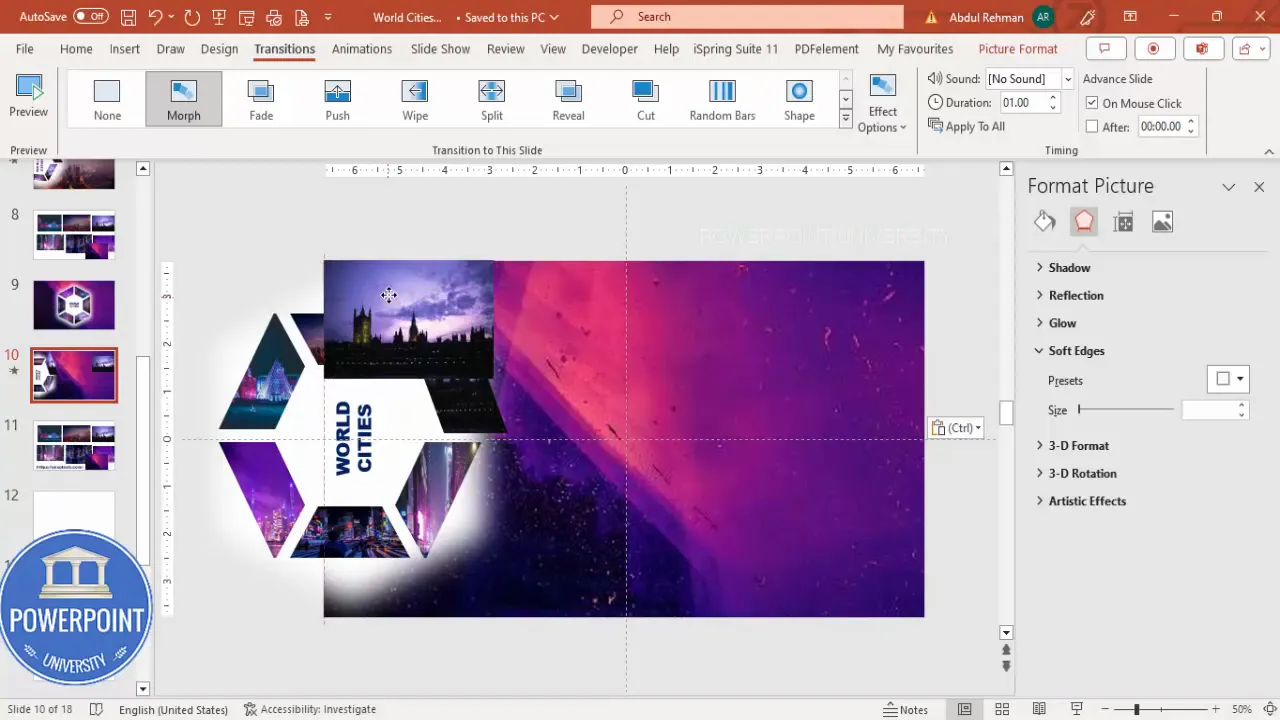Close the Format Picture pane
This screenshot has width=1280, height=720.
[1259, 187]
